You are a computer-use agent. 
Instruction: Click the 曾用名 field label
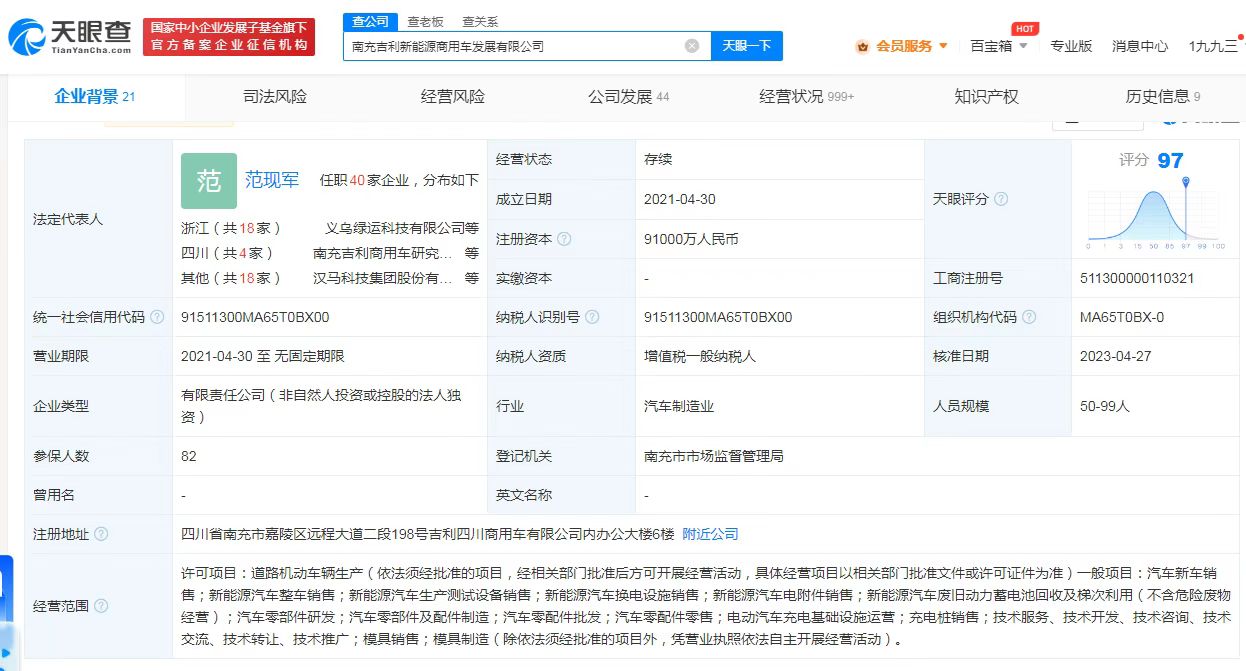click(54, 495)
